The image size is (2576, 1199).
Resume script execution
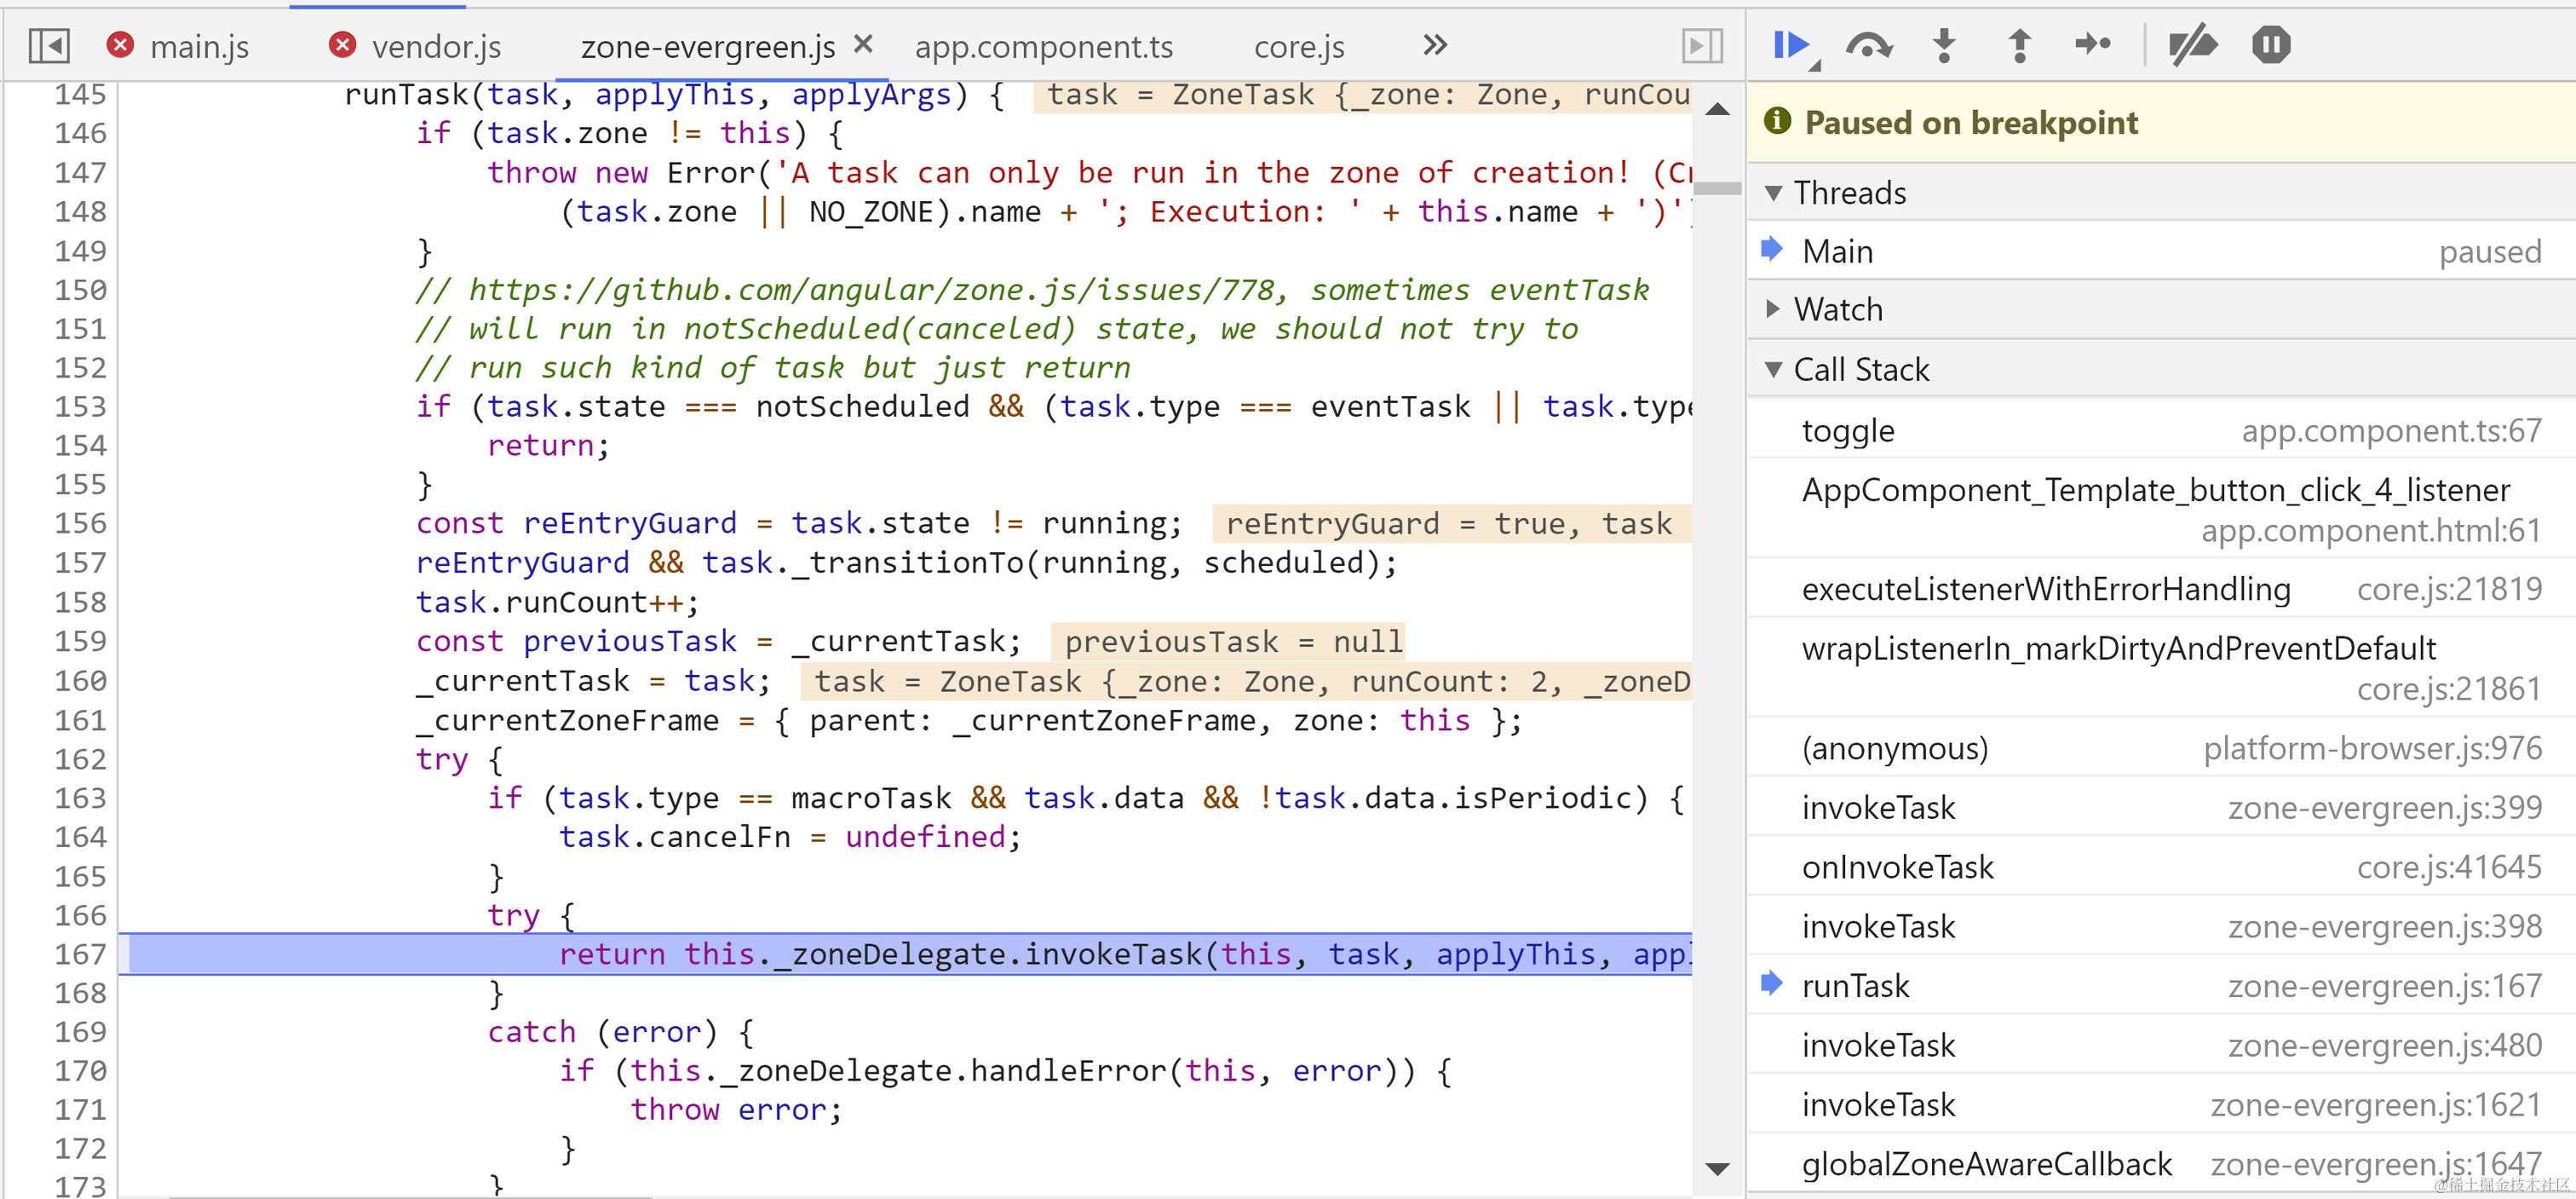1791,45
